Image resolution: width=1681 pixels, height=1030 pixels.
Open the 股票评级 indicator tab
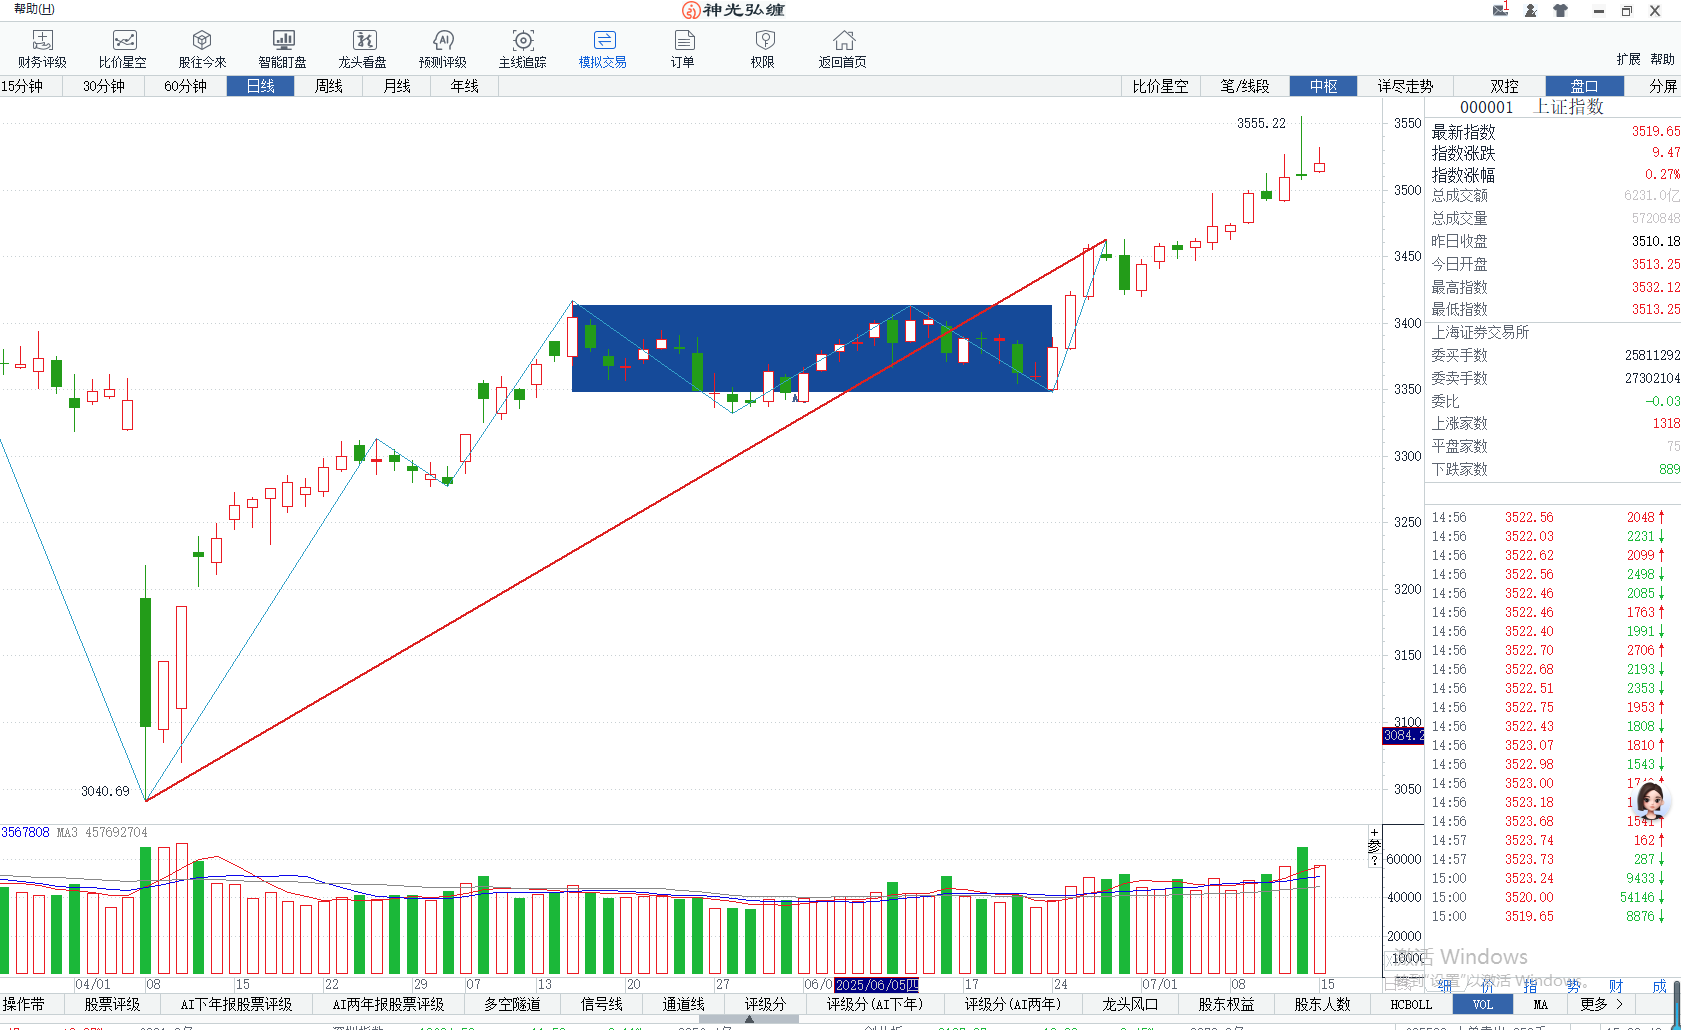(112, 1004)
